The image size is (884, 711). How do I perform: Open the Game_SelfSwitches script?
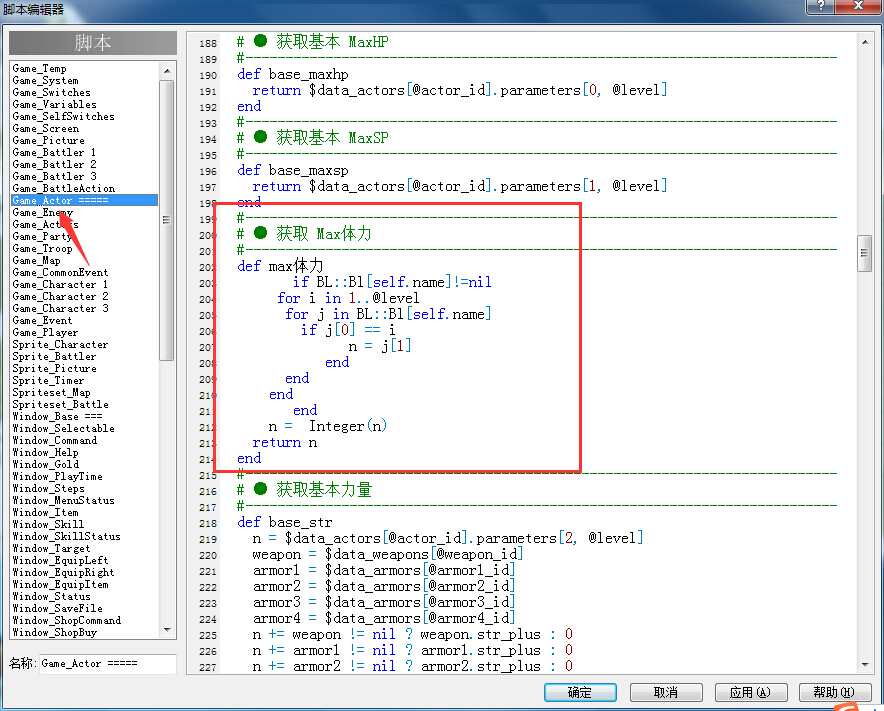click(x=64, y=117)
